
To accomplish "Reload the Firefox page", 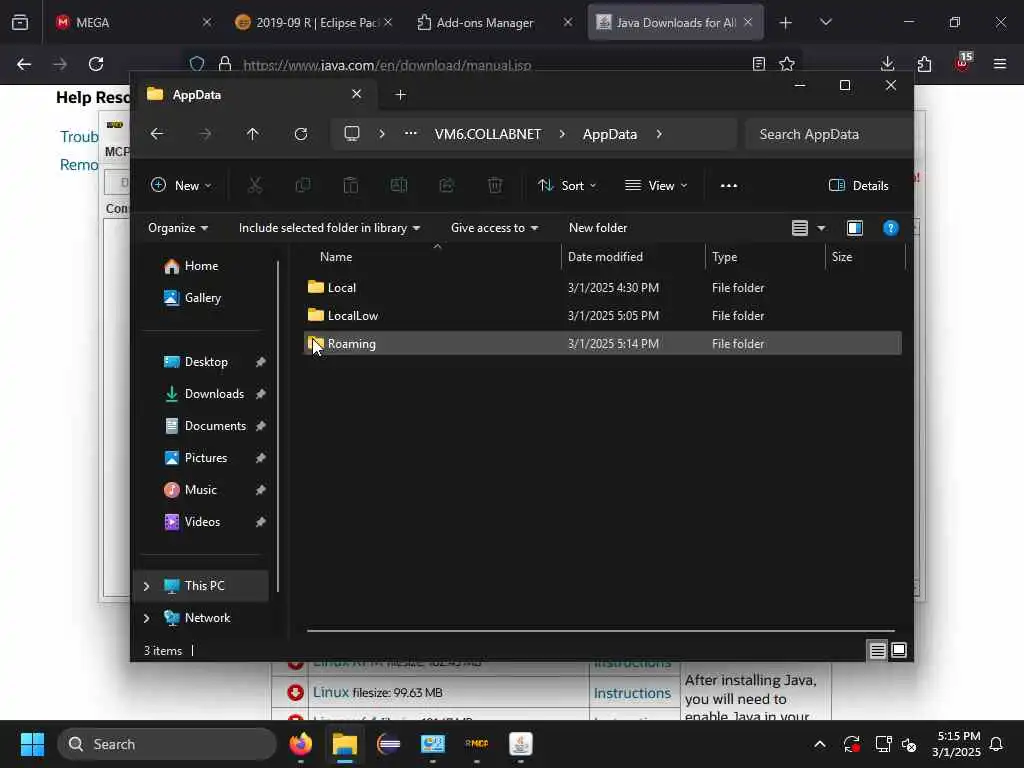I will (x=96, y=63).
